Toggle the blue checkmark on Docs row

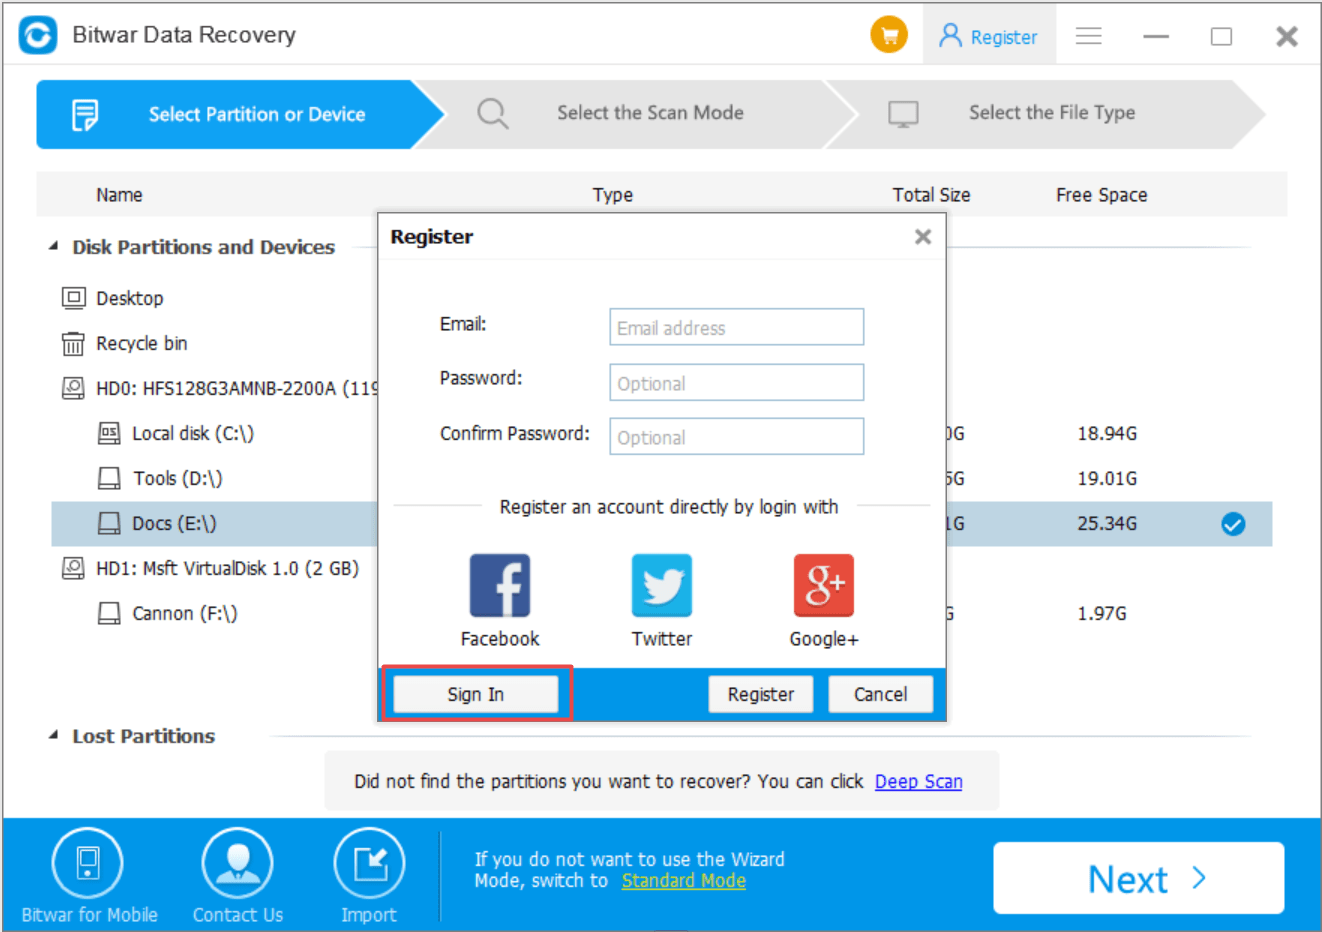tap(1233, 524)
